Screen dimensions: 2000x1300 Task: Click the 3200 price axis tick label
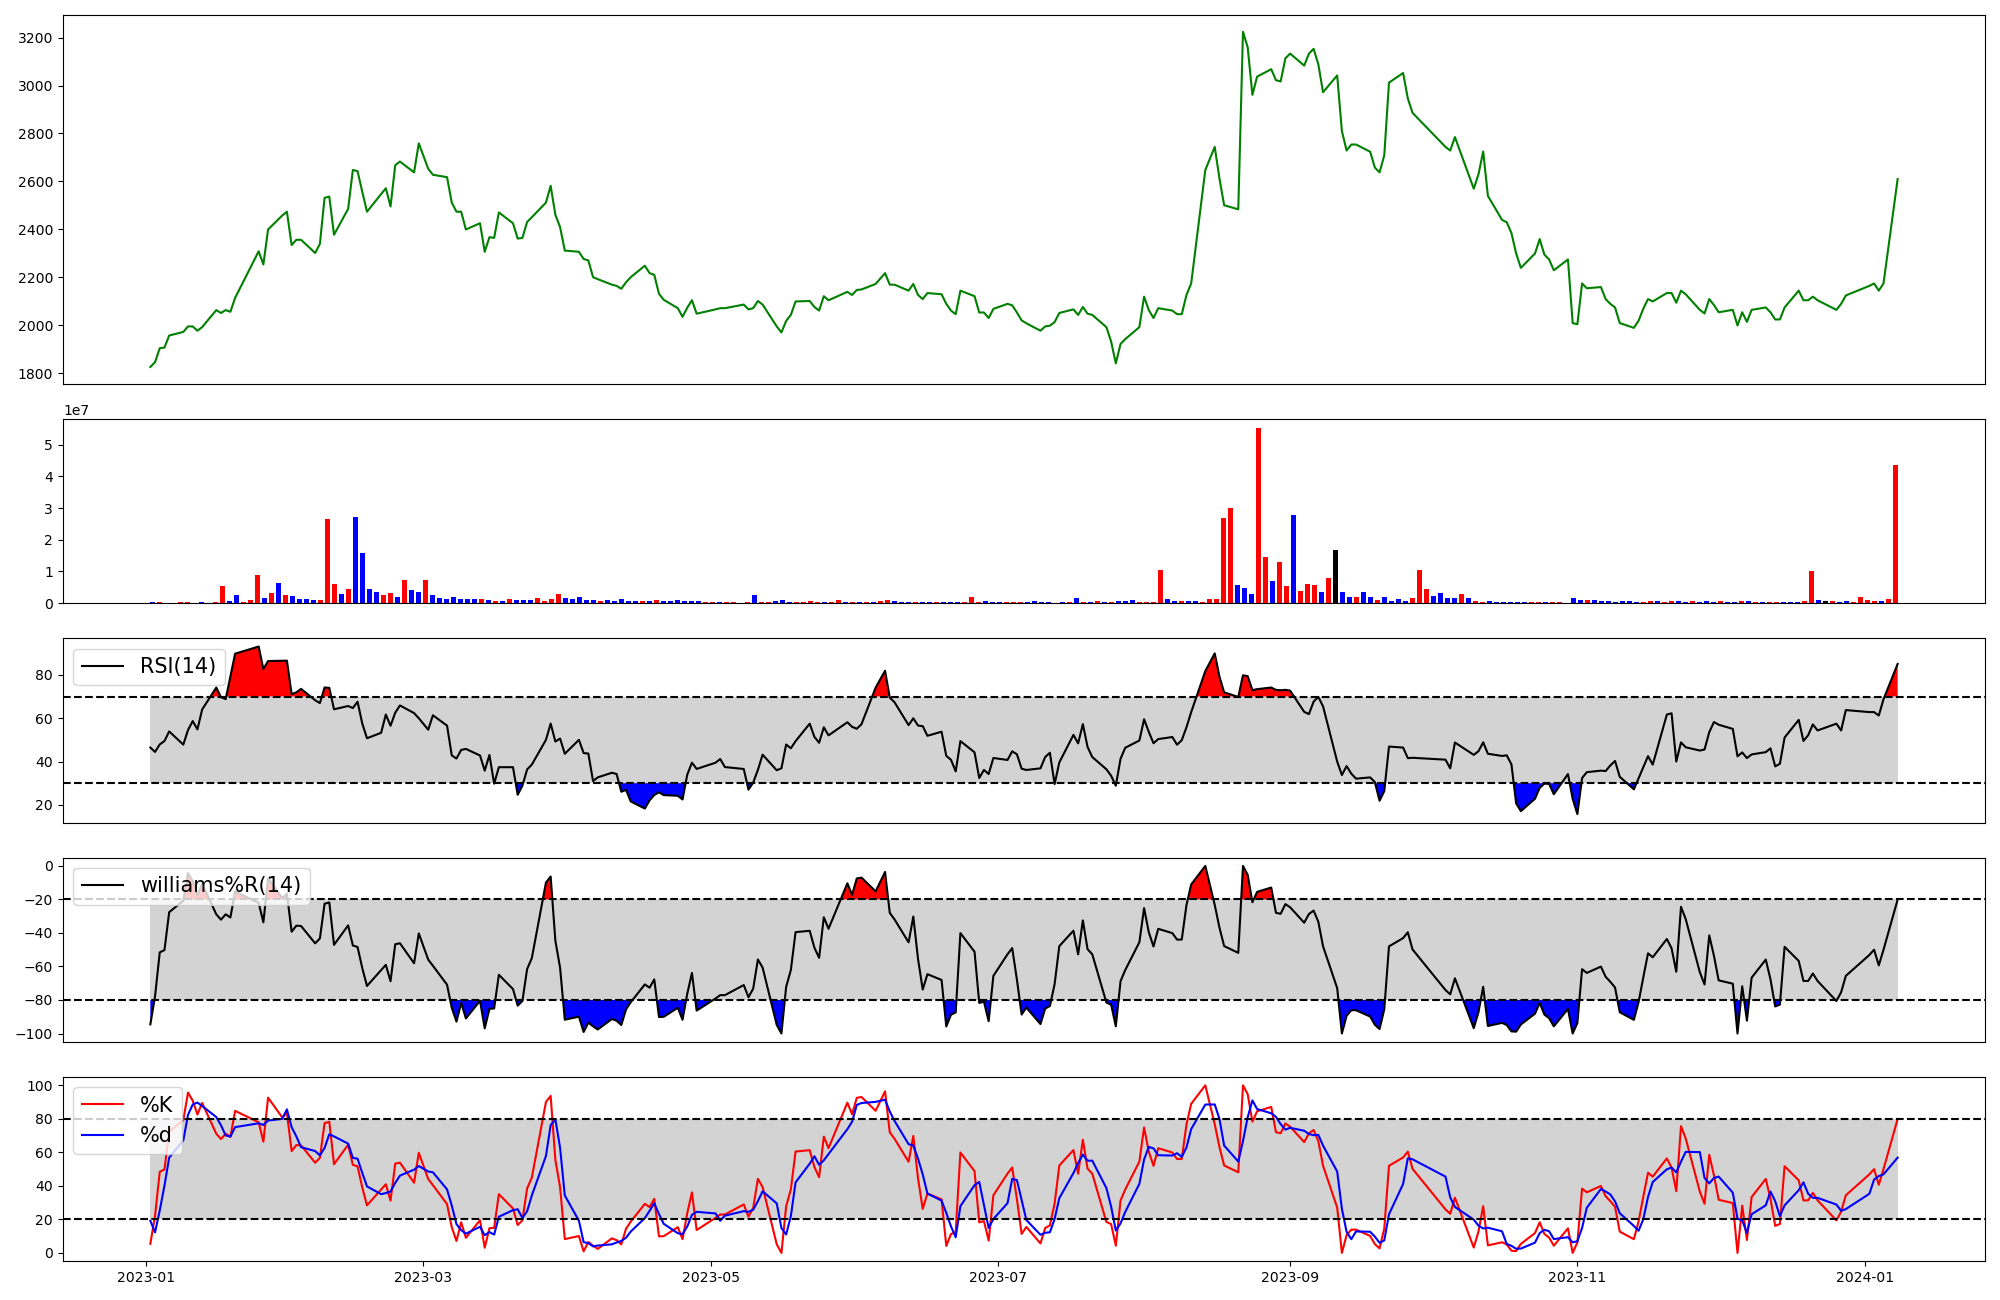click(35, 38)
